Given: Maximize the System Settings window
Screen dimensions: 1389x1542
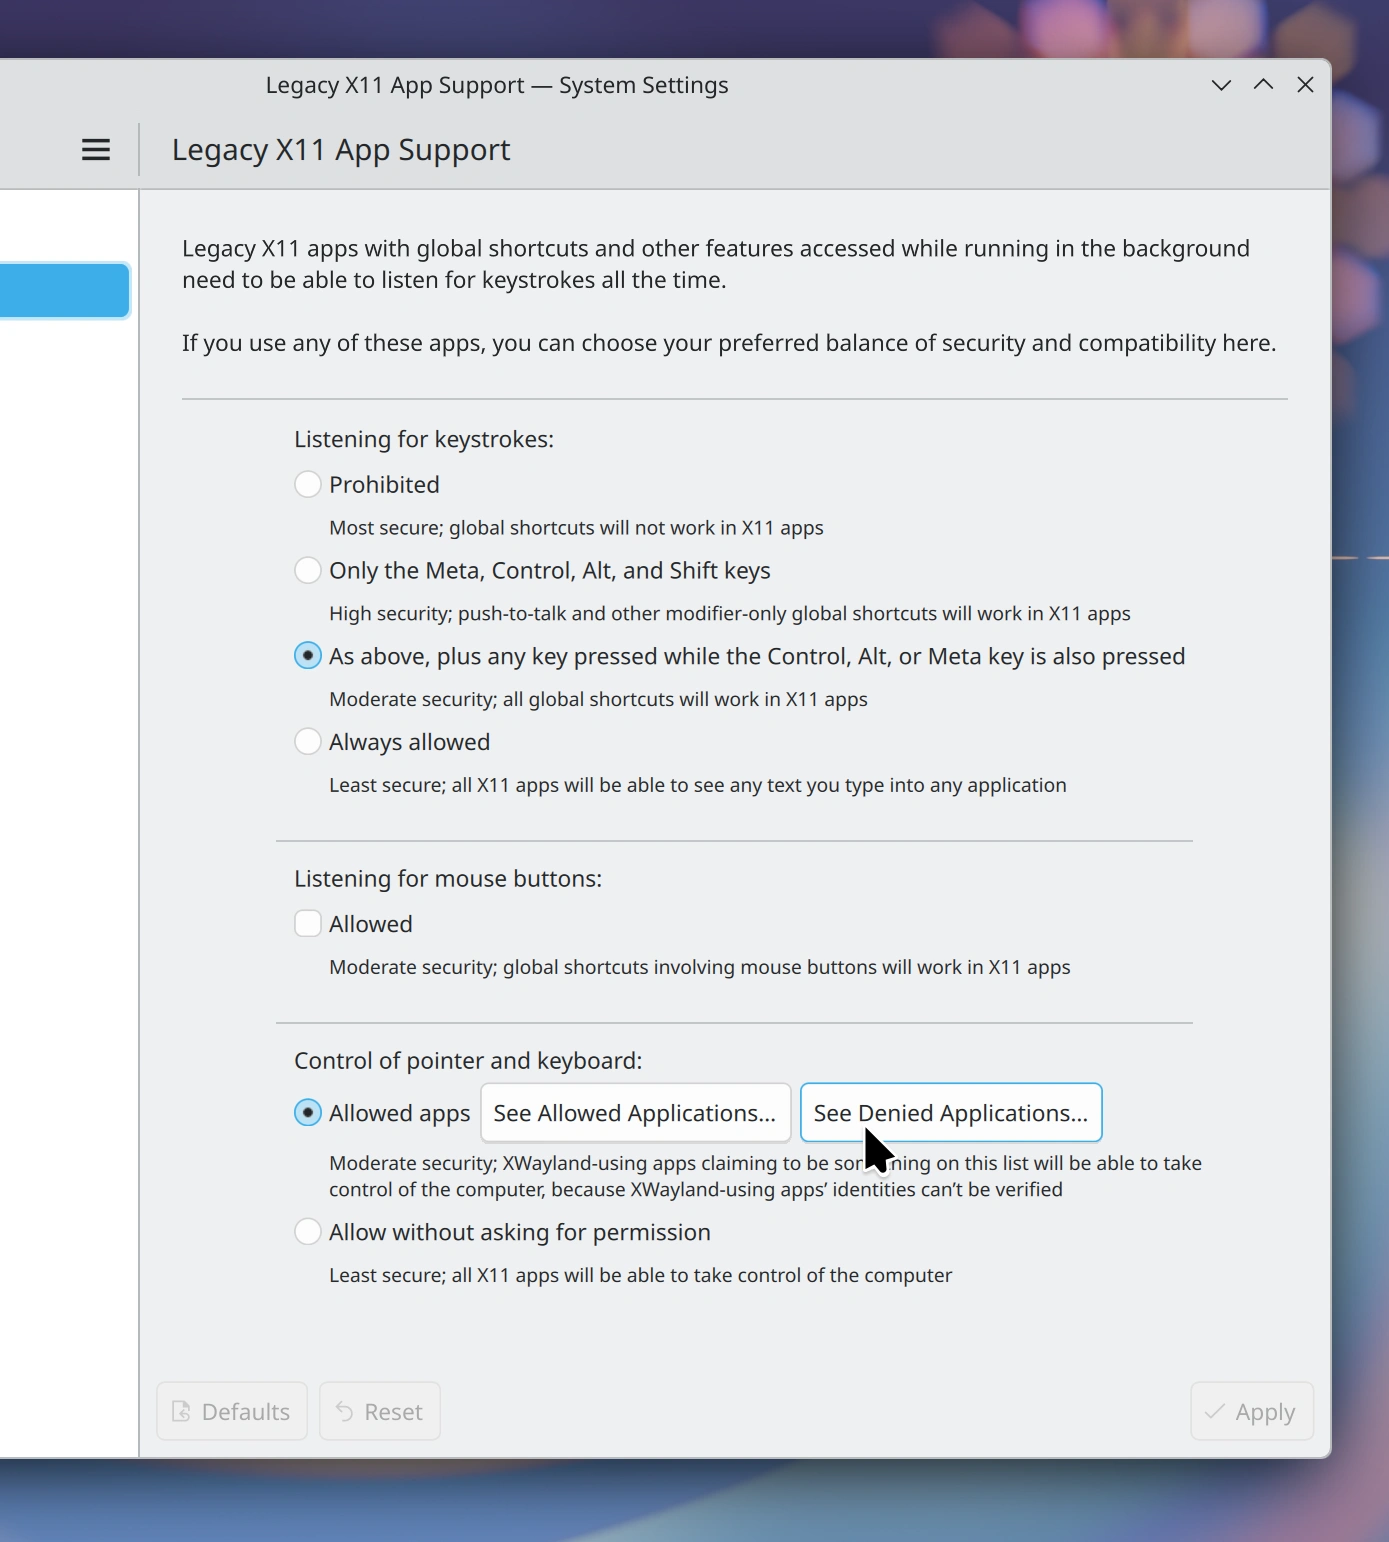Looking at the screenshot, I should point(1263,85).
